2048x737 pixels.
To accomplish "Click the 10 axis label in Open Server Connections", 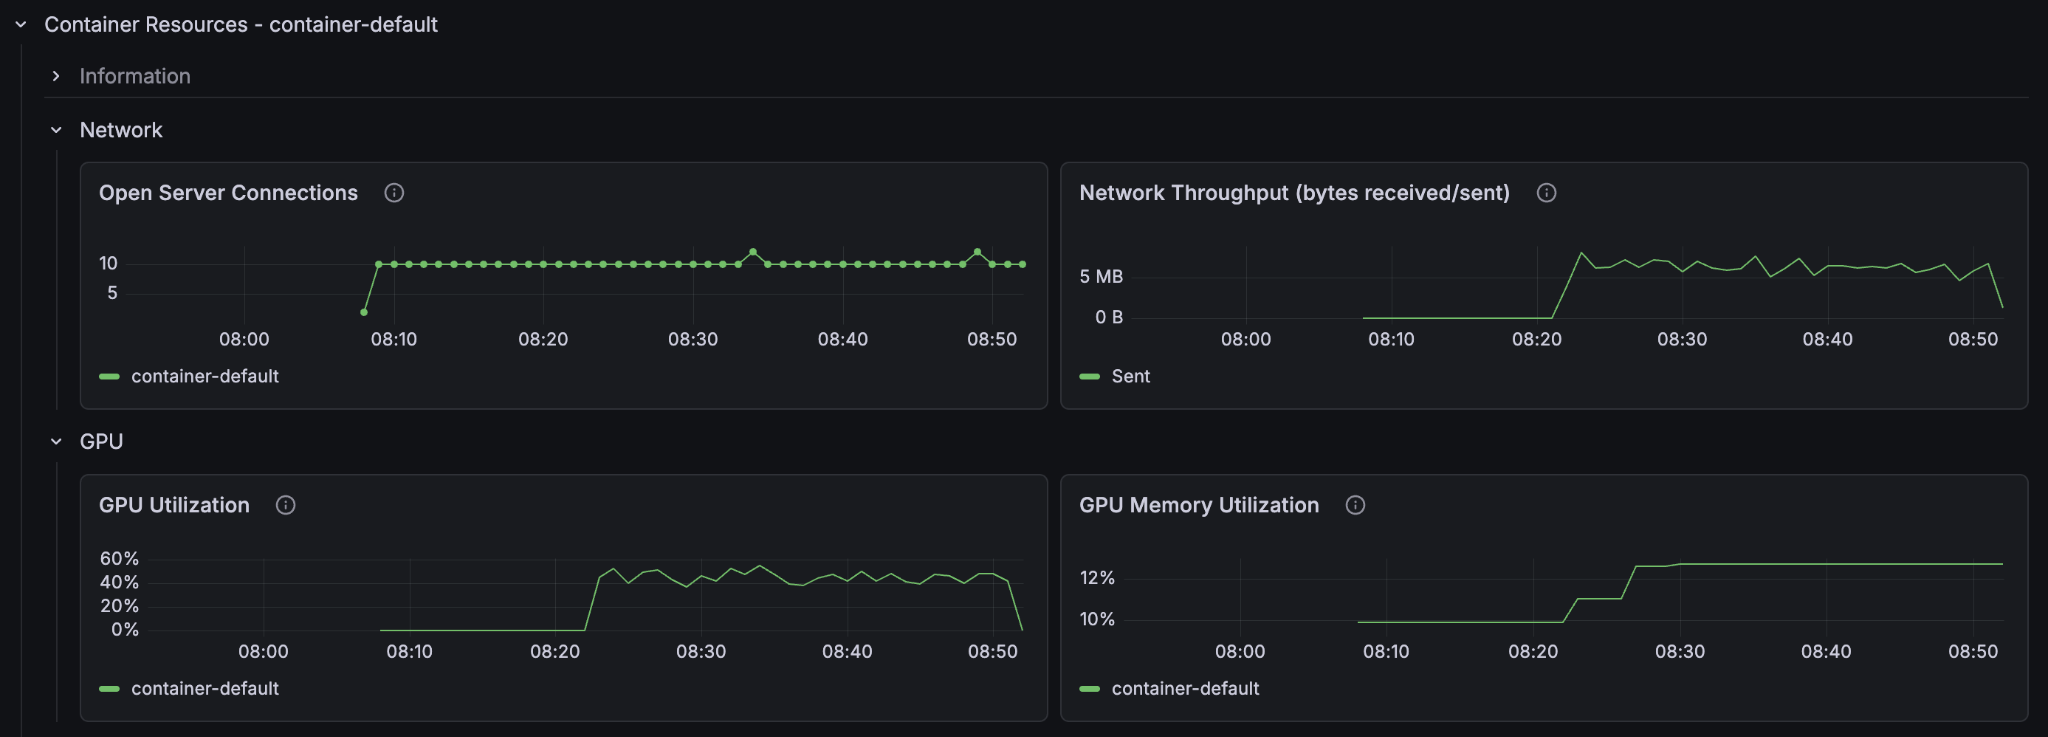I will (108, 263).
